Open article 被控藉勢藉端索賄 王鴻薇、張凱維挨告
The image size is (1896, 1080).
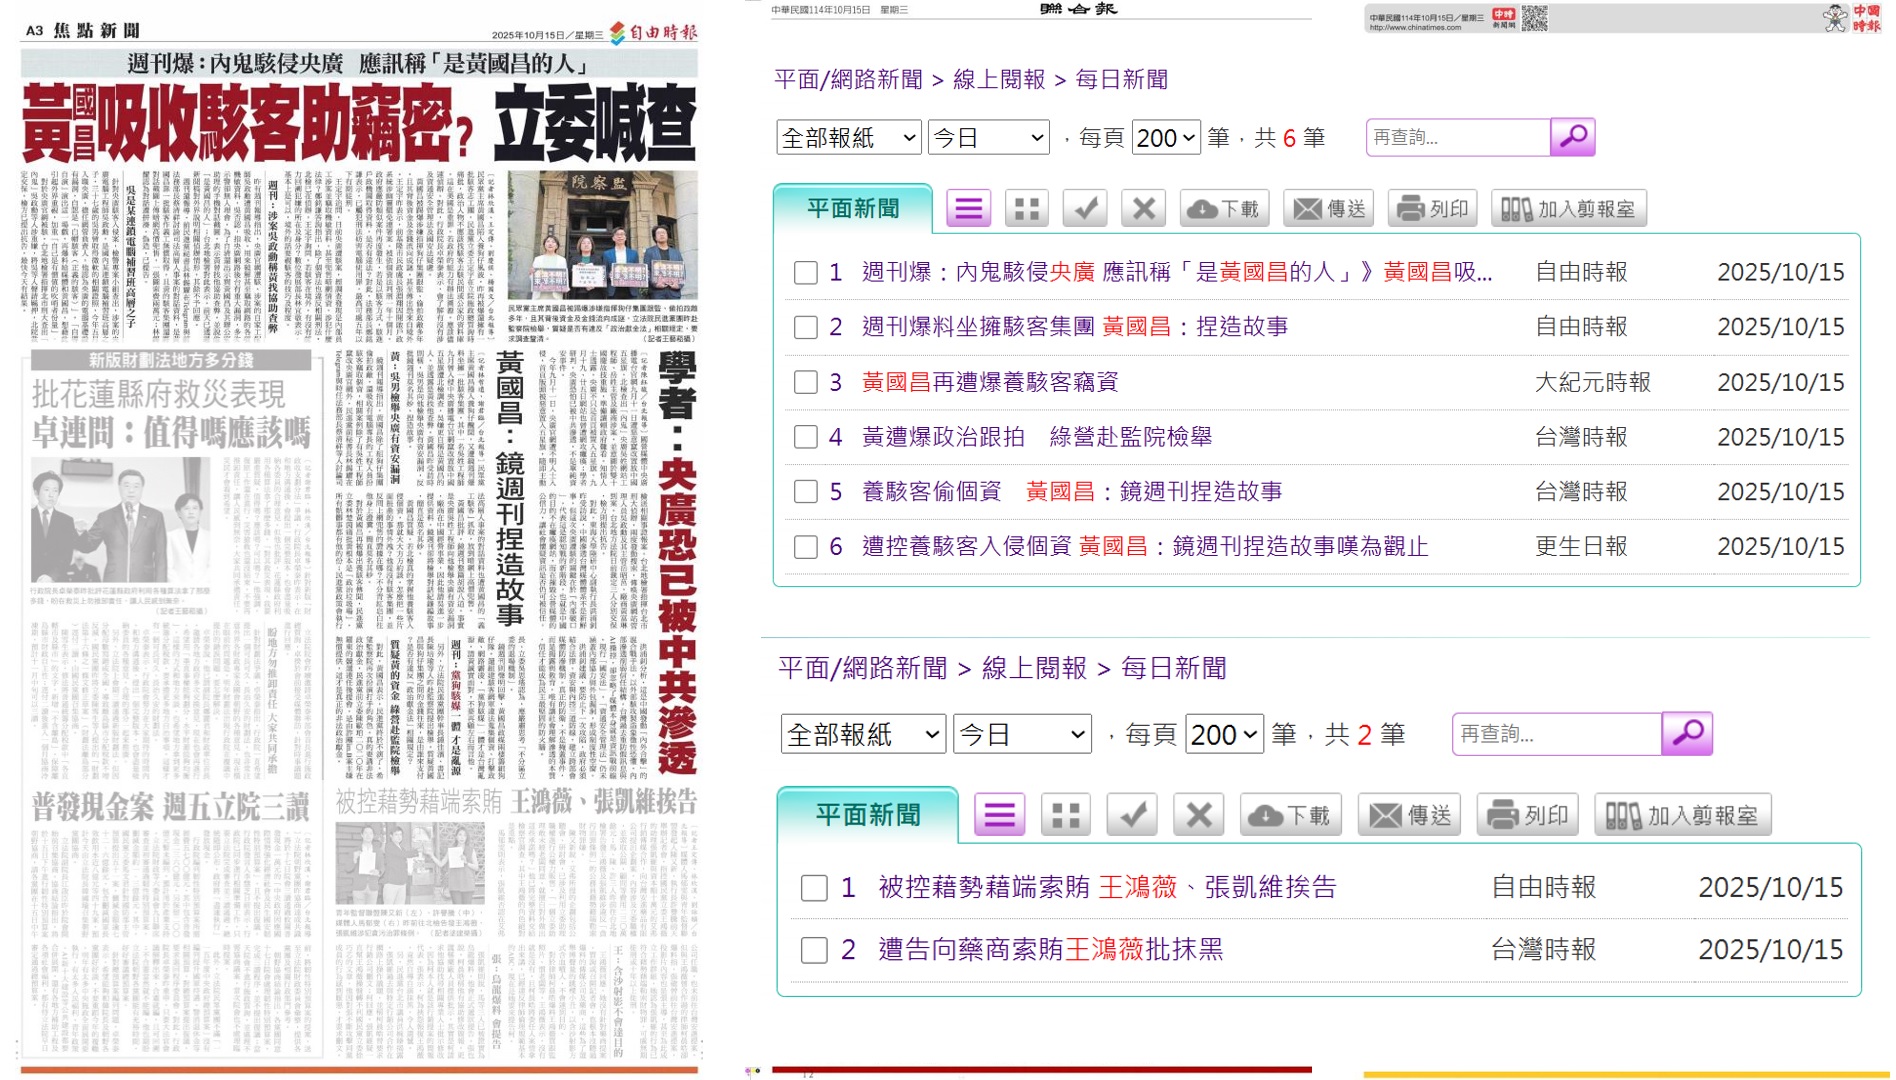[x=1107, y=888]
